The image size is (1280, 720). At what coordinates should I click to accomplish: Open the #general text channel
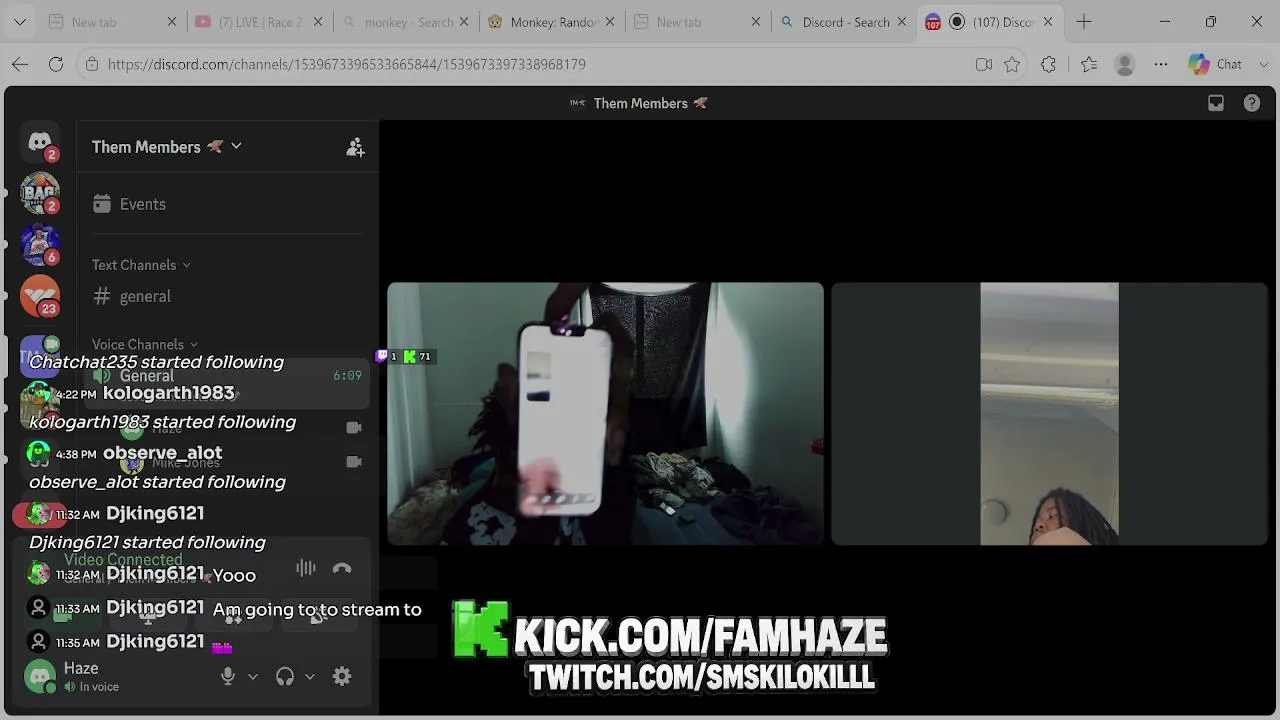(x=228, y=296)
